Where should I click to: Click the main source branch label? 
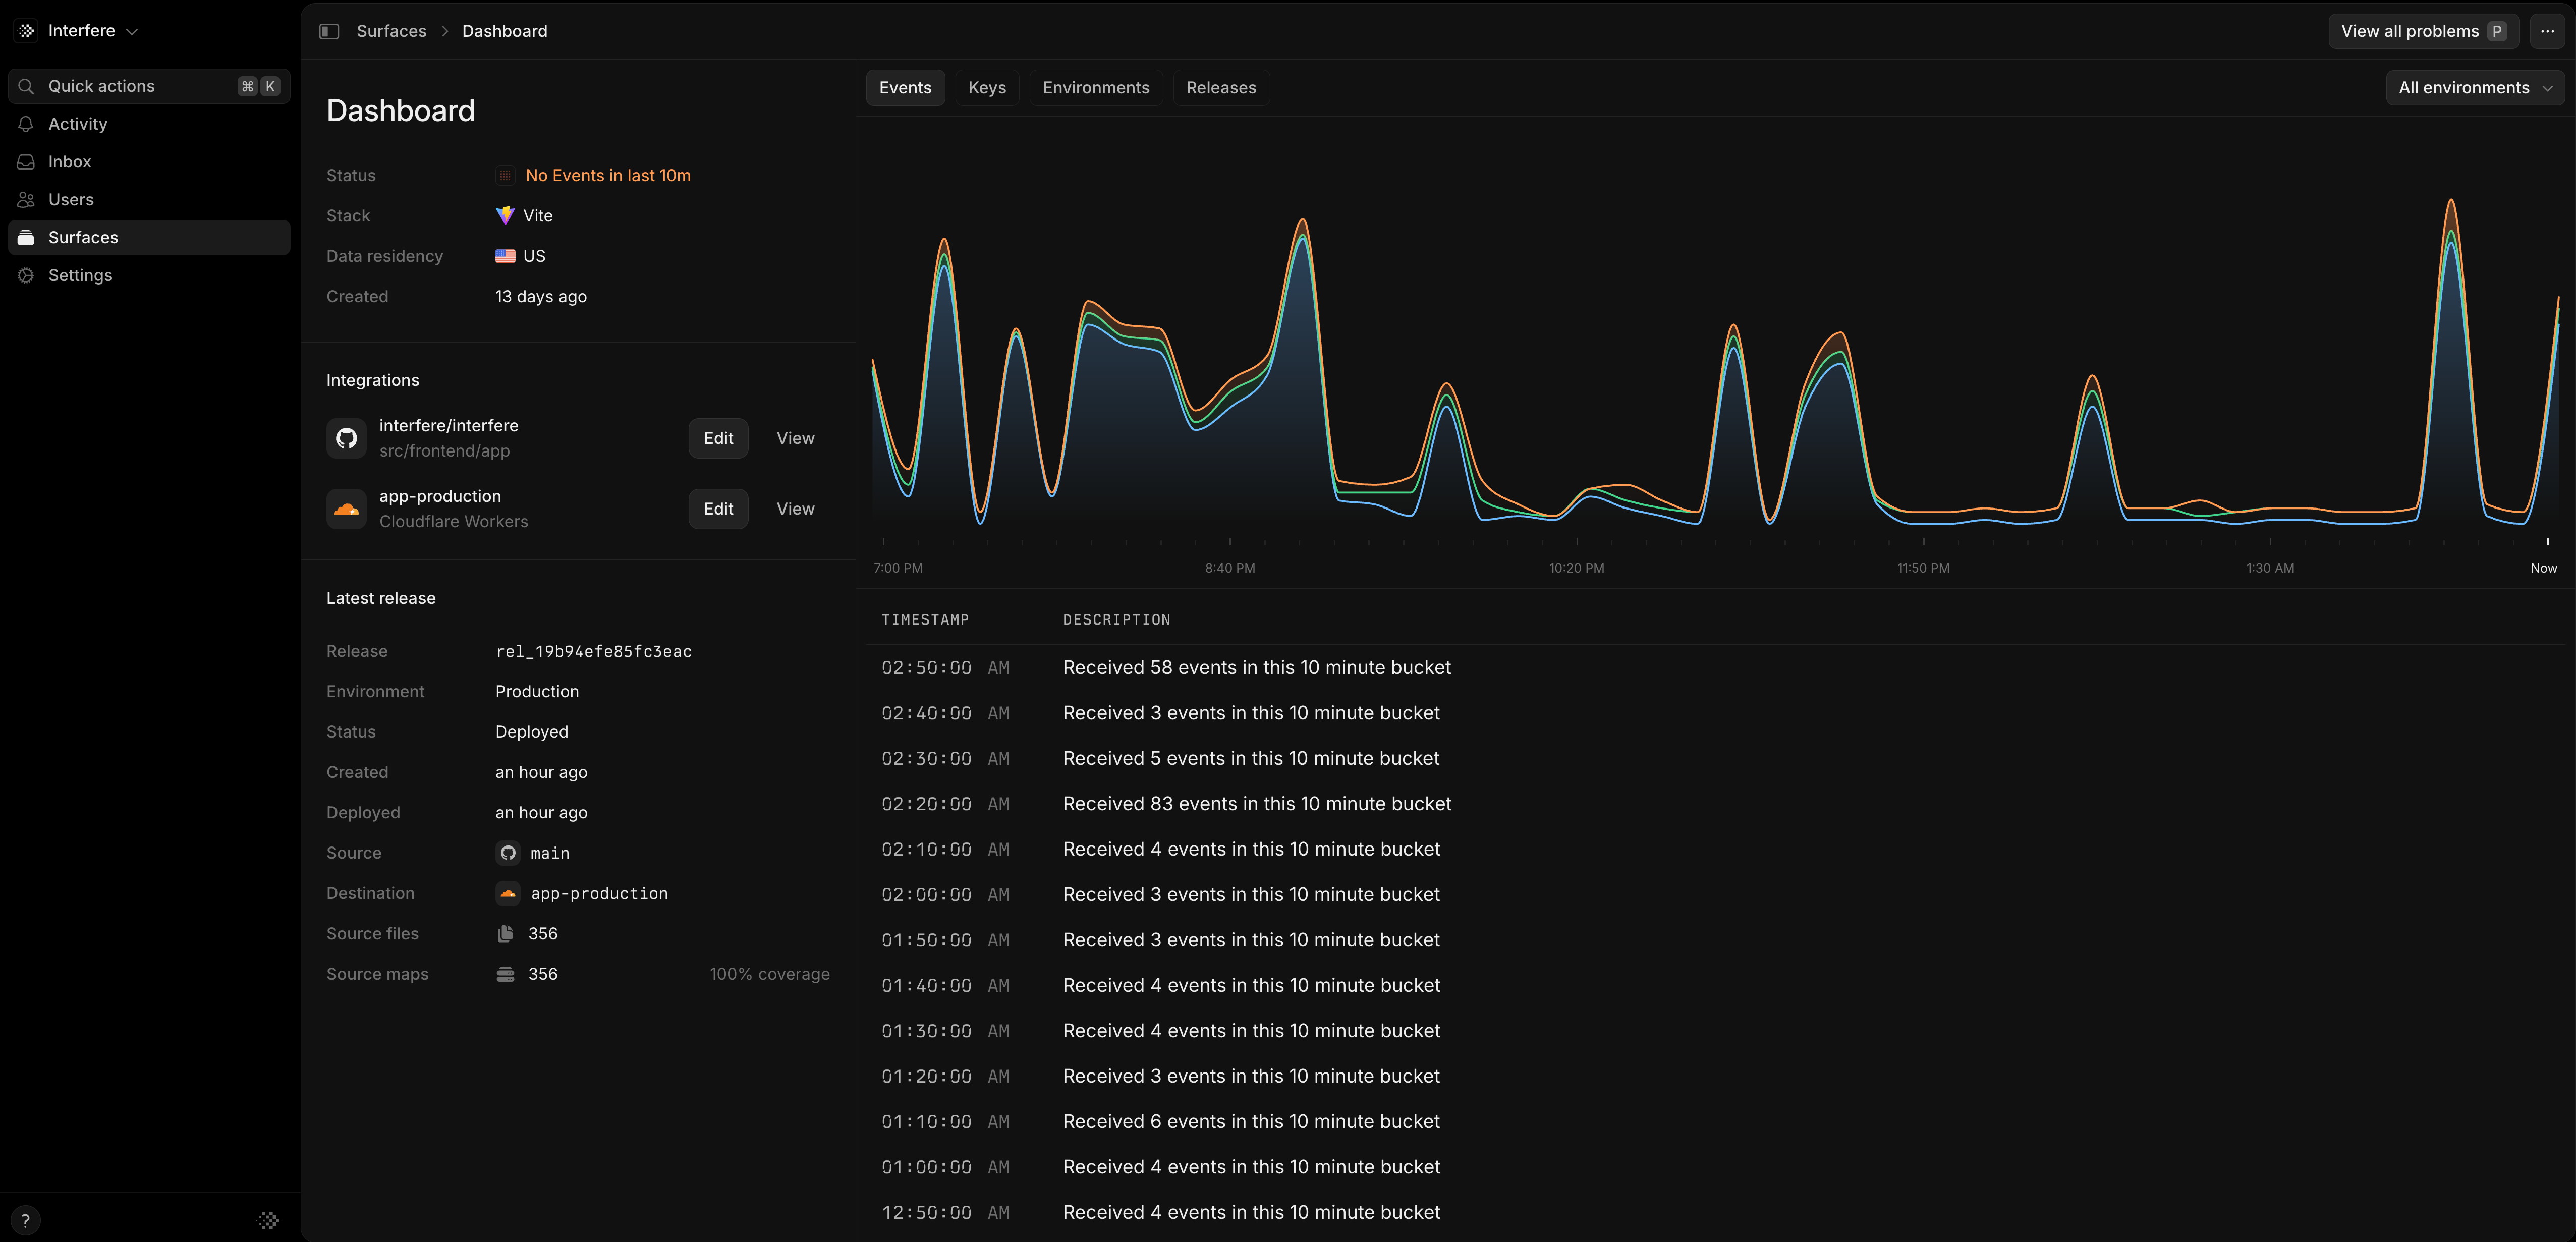[550, 853]
